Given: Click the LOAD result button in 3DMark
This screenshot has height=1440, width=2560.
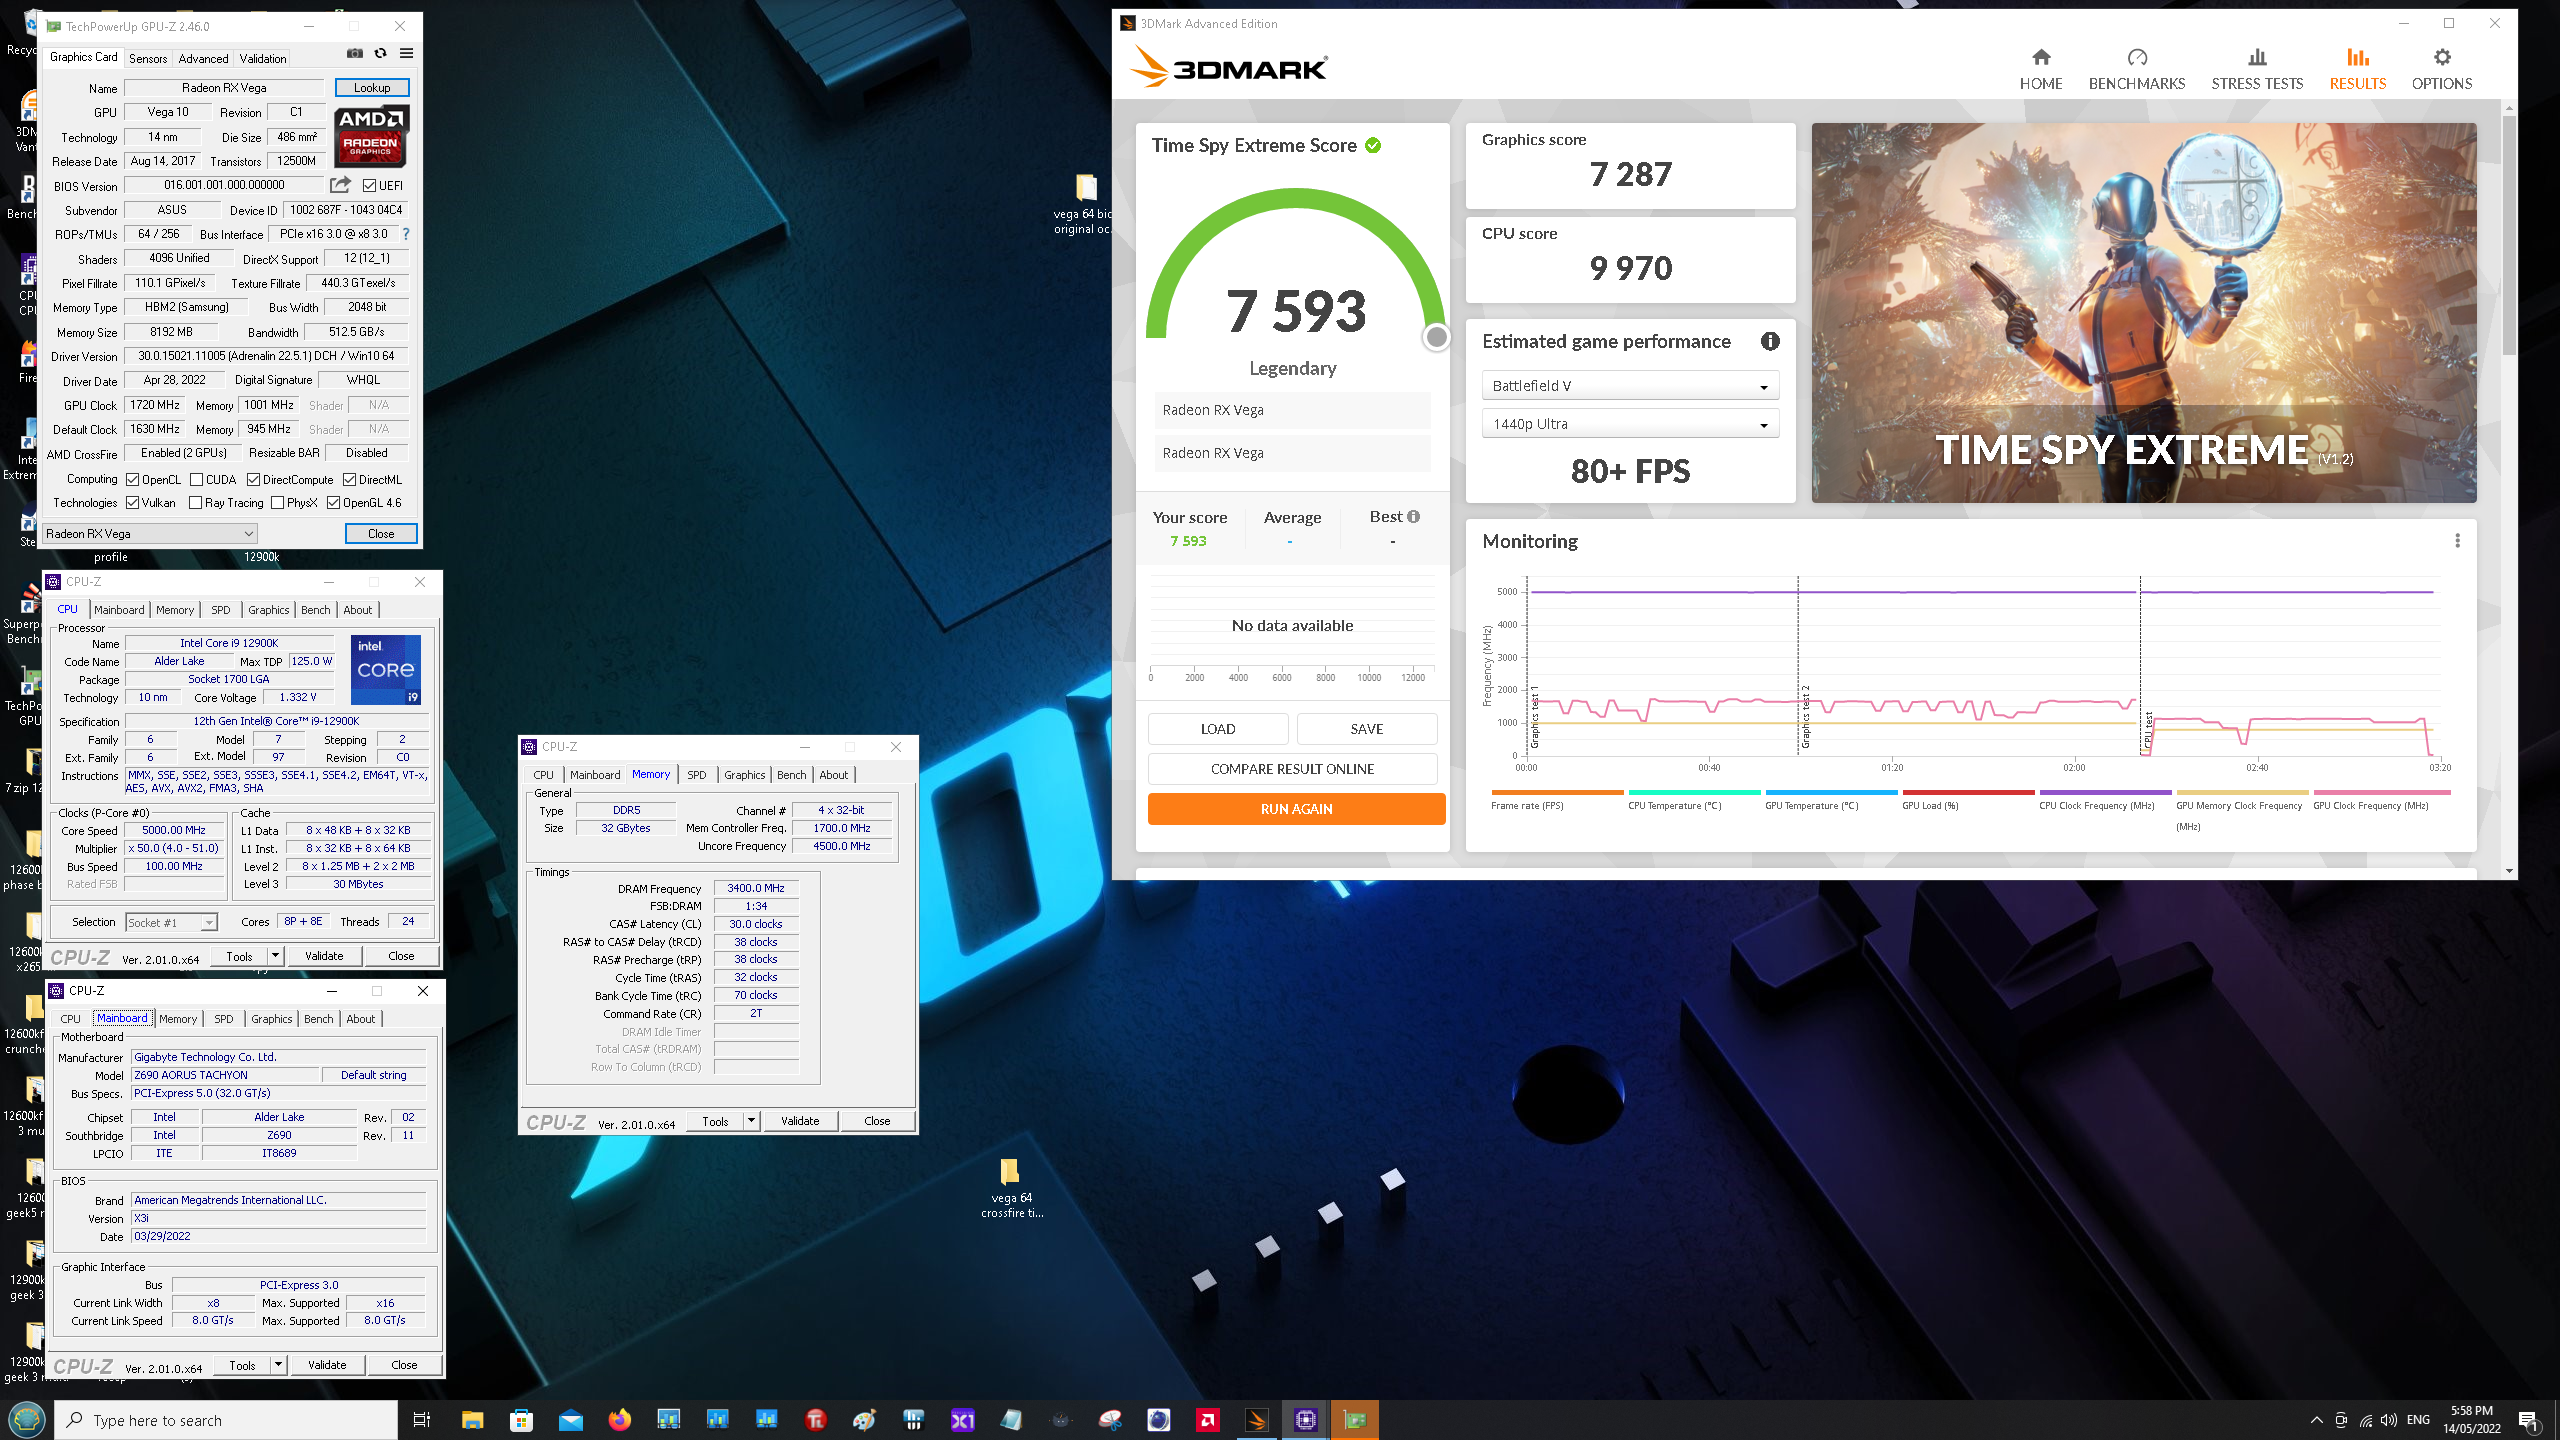Looking at the screenshot, I should [x=1217, y=729].
